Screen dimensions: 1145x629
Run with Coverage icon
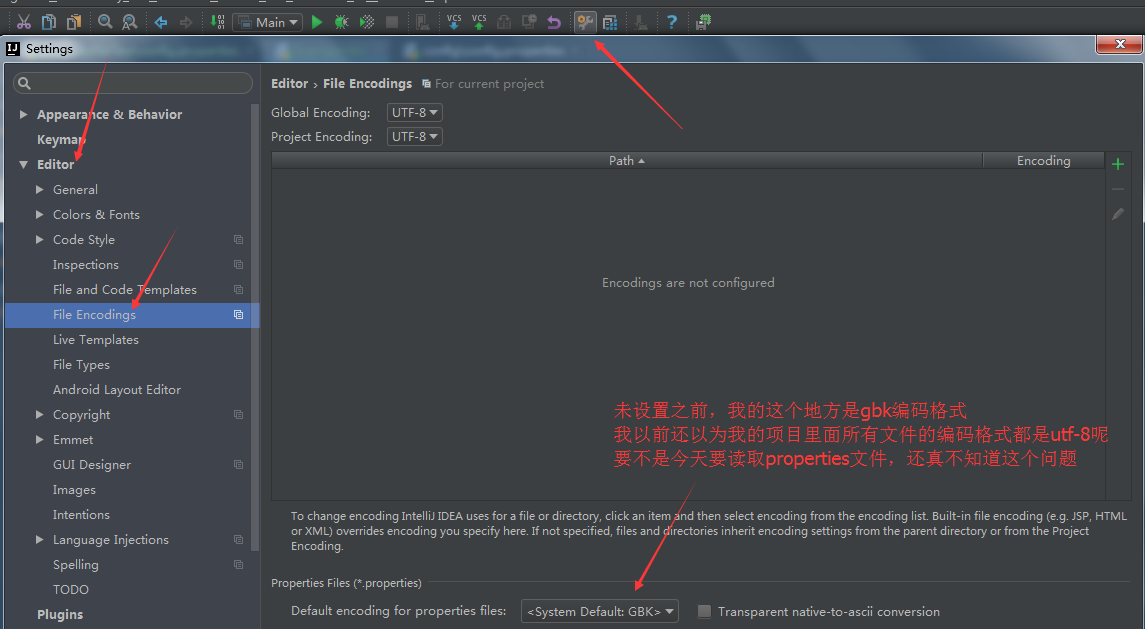pos(367,22)
